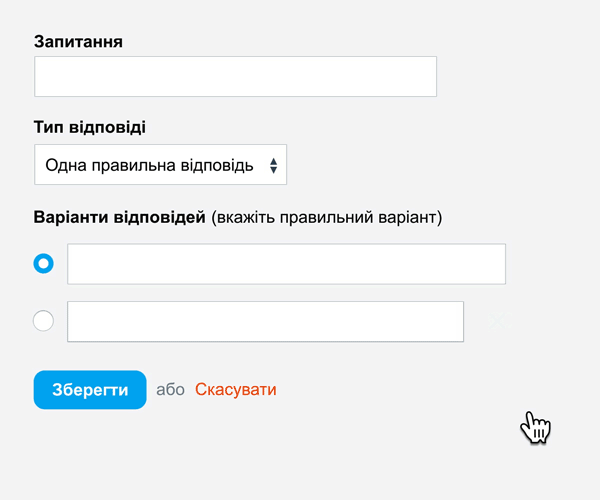Mark the second answer as correct
This screenshot has width=600, height=500.
[x=43, y=321]
